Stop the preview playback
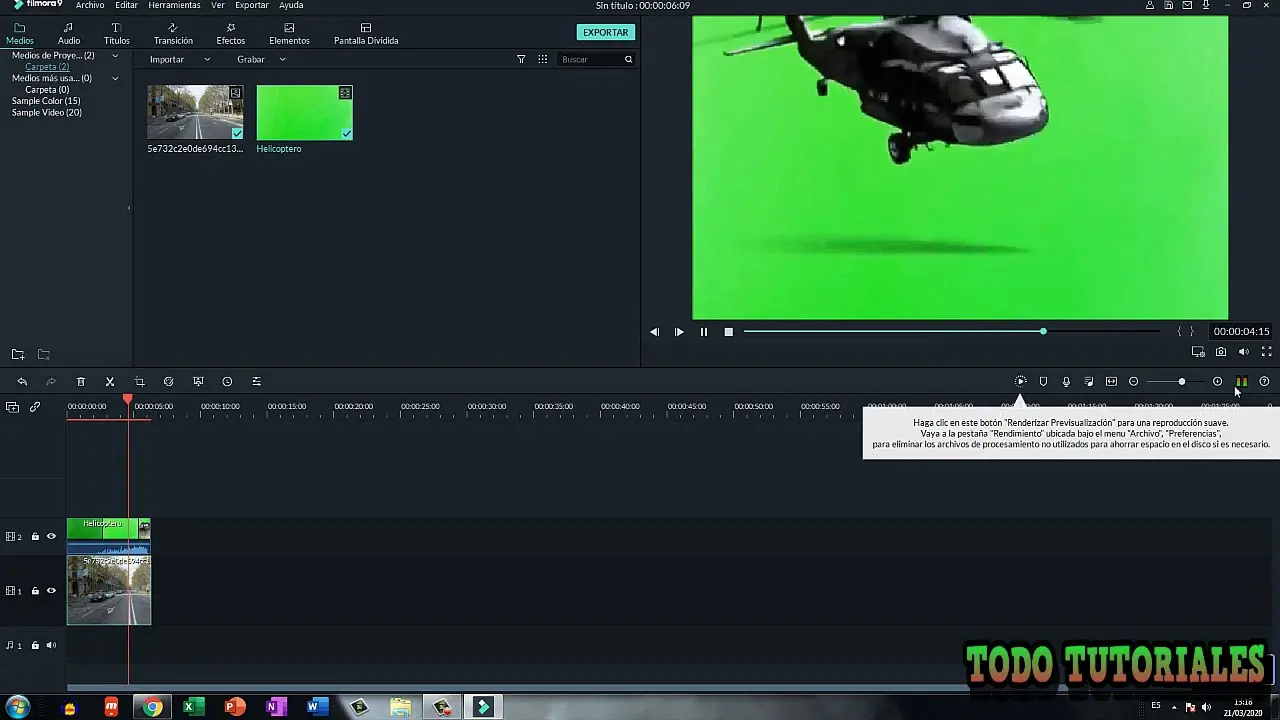Screen dimensions: 1280x720 (728, 332)
